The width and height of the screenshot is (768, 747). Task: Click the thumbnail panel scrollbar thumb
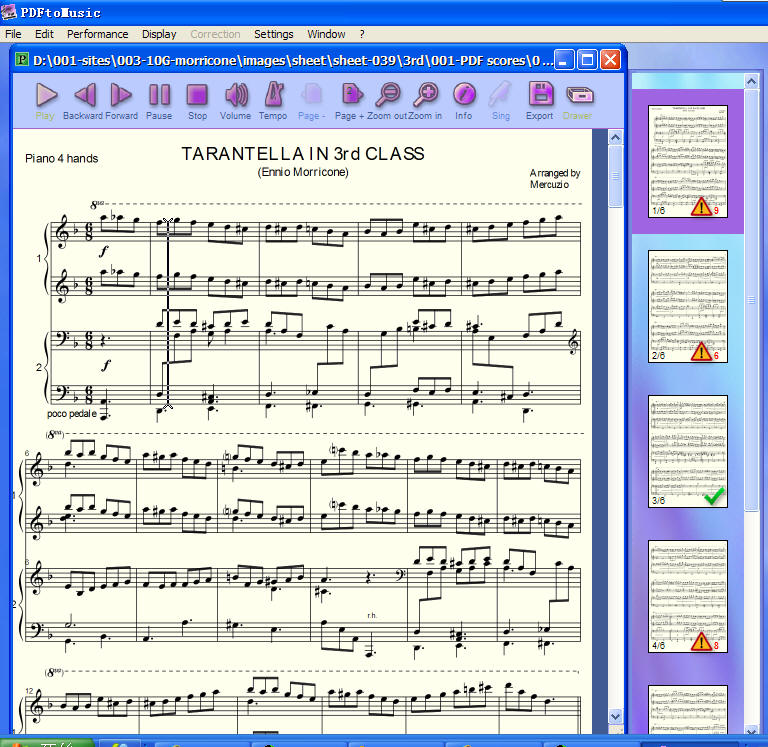(x=751, y=300)
